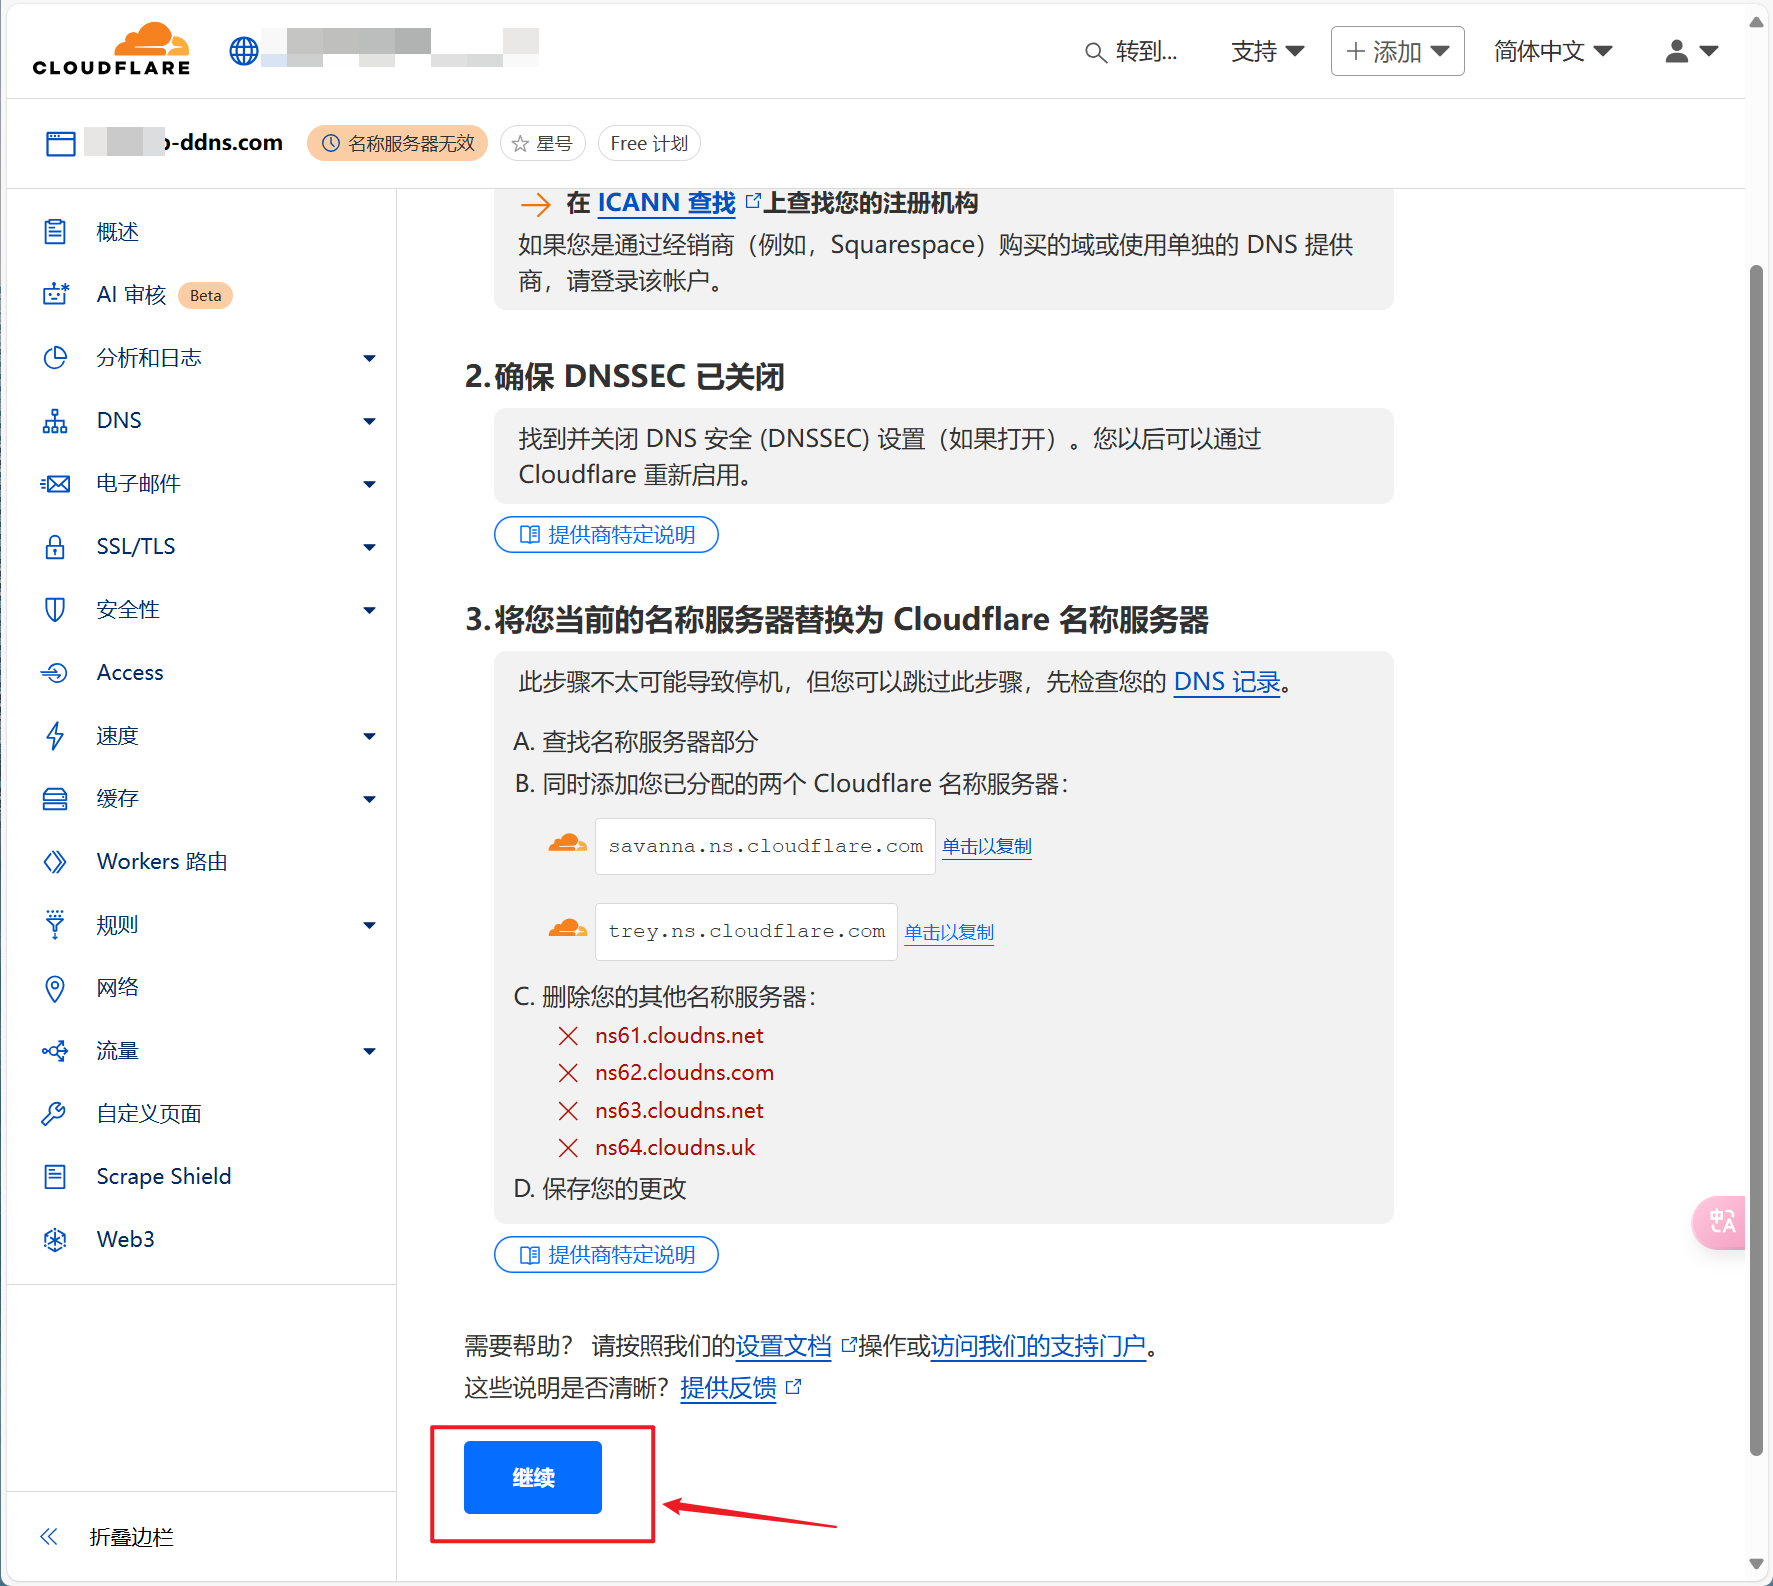The height and width of the screenshot is (1586, 1773).
Task: Click the 电子邮件 envelope icon
Action: [x=55, y=484]
